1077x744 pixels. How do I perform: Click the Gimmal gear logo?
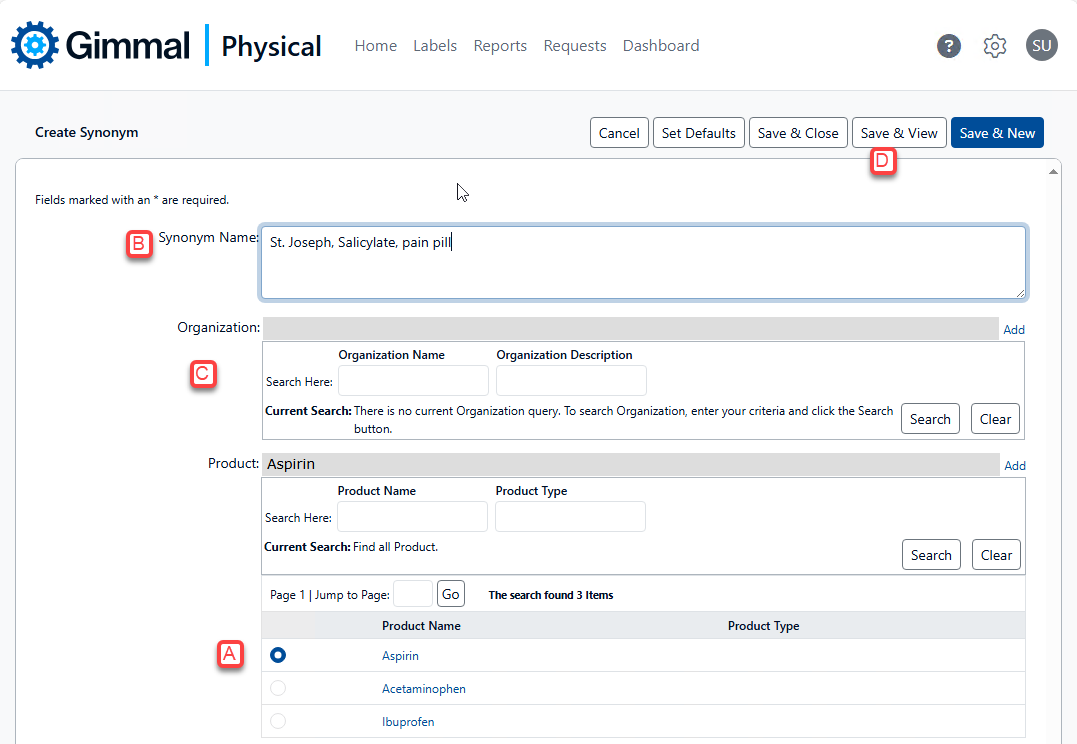[36, 45]
